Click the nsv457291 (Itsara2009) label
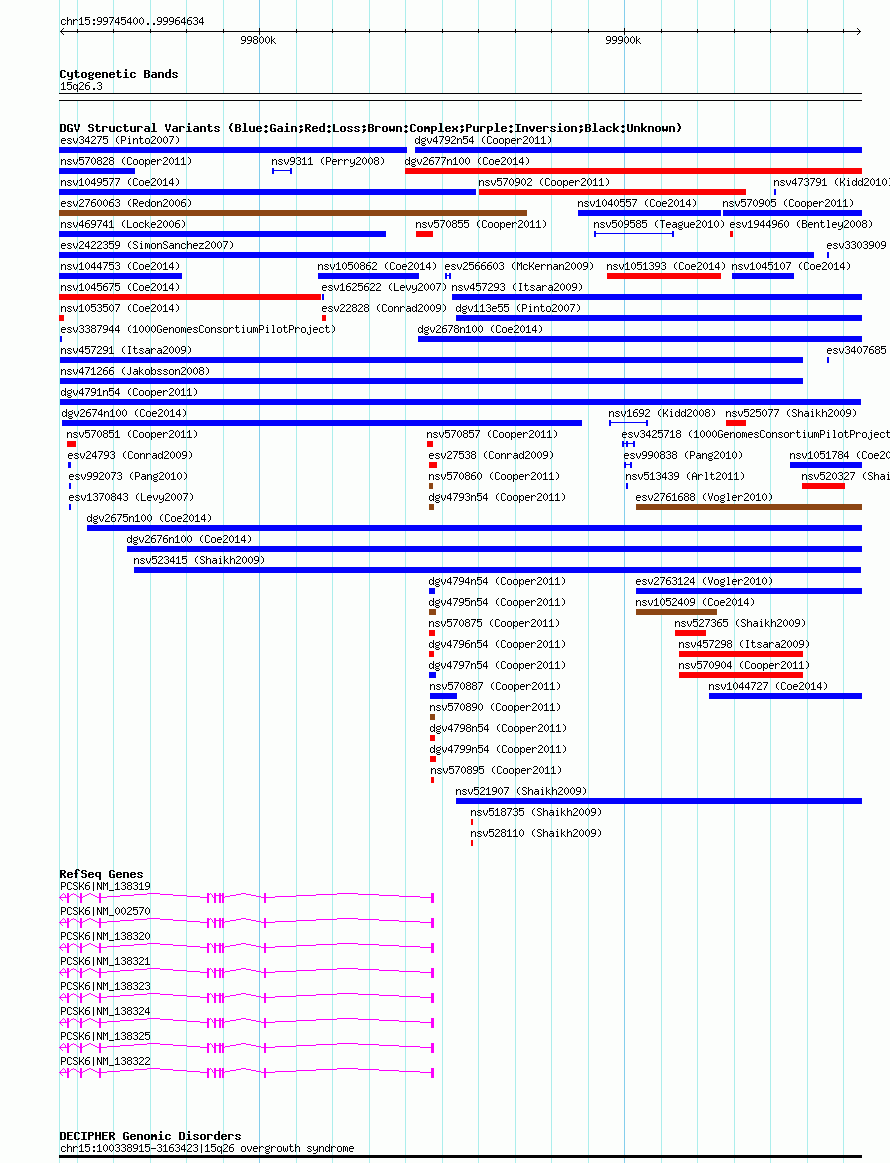The image size is (890, 1163). [x=126, y=350]
